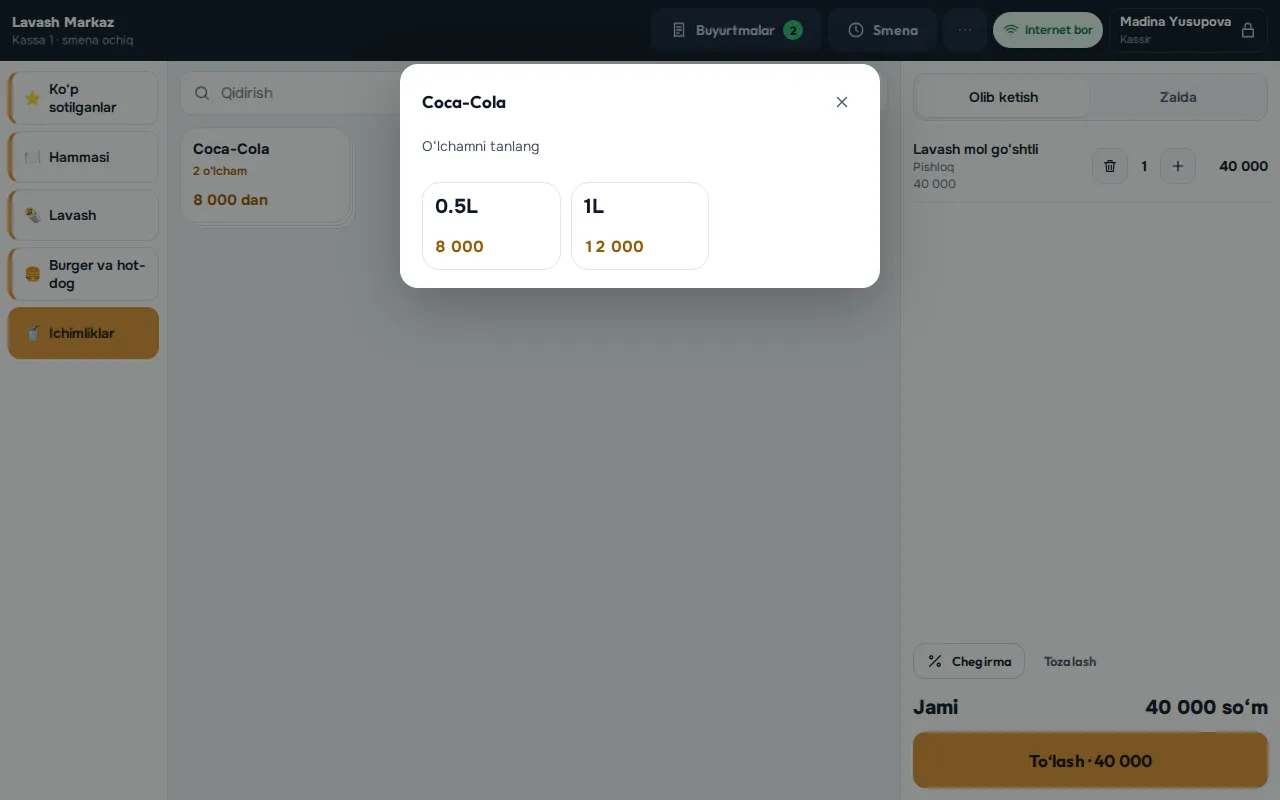
Task: Open the Ko'p sotilganlar category
Action: tap(83, 98)
